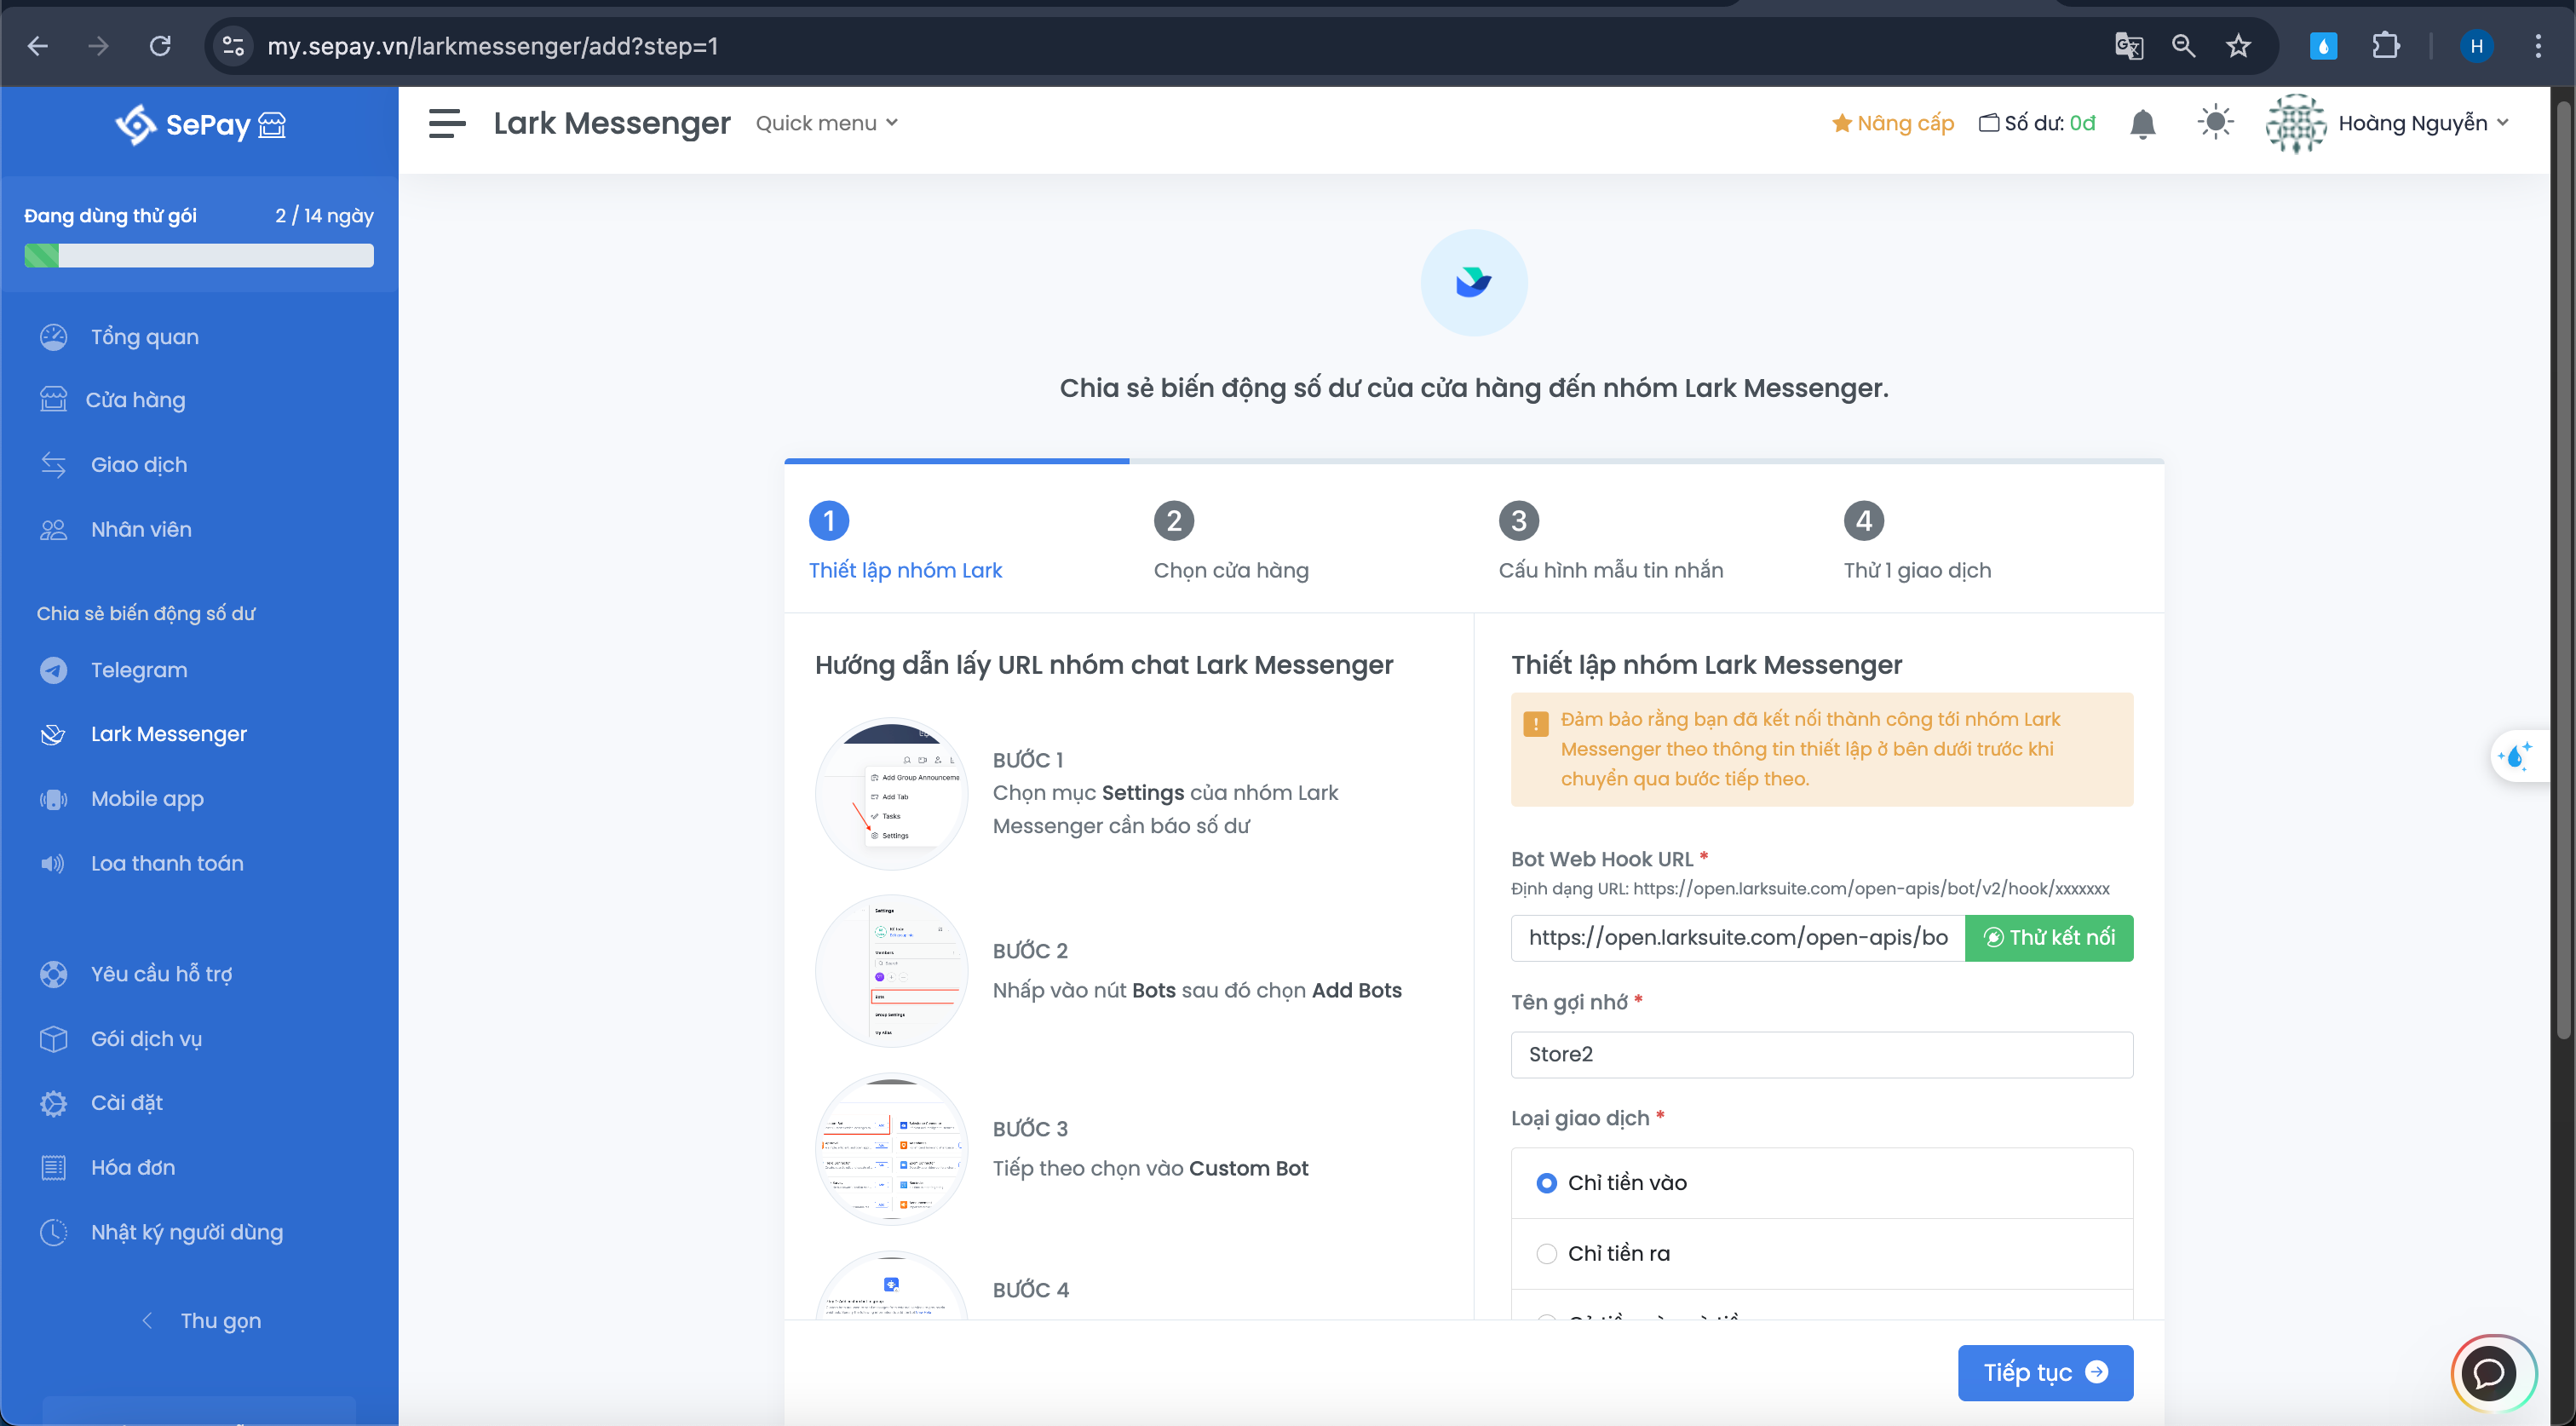Click BƯỚC 1 Settings guide thumbnail
The width and height of the screenshot is (2576, 1426).
coord(891,794)
